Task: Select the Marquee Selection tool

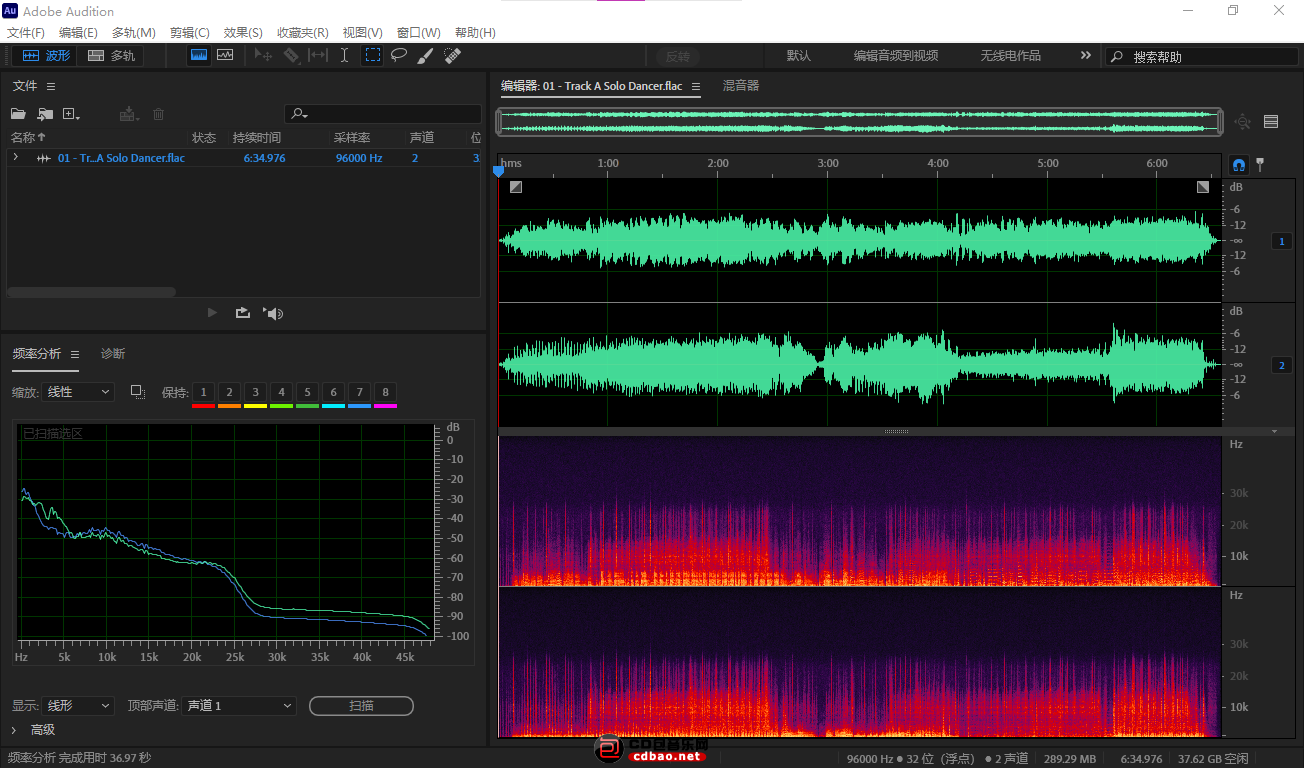Action: coord(372,56)
